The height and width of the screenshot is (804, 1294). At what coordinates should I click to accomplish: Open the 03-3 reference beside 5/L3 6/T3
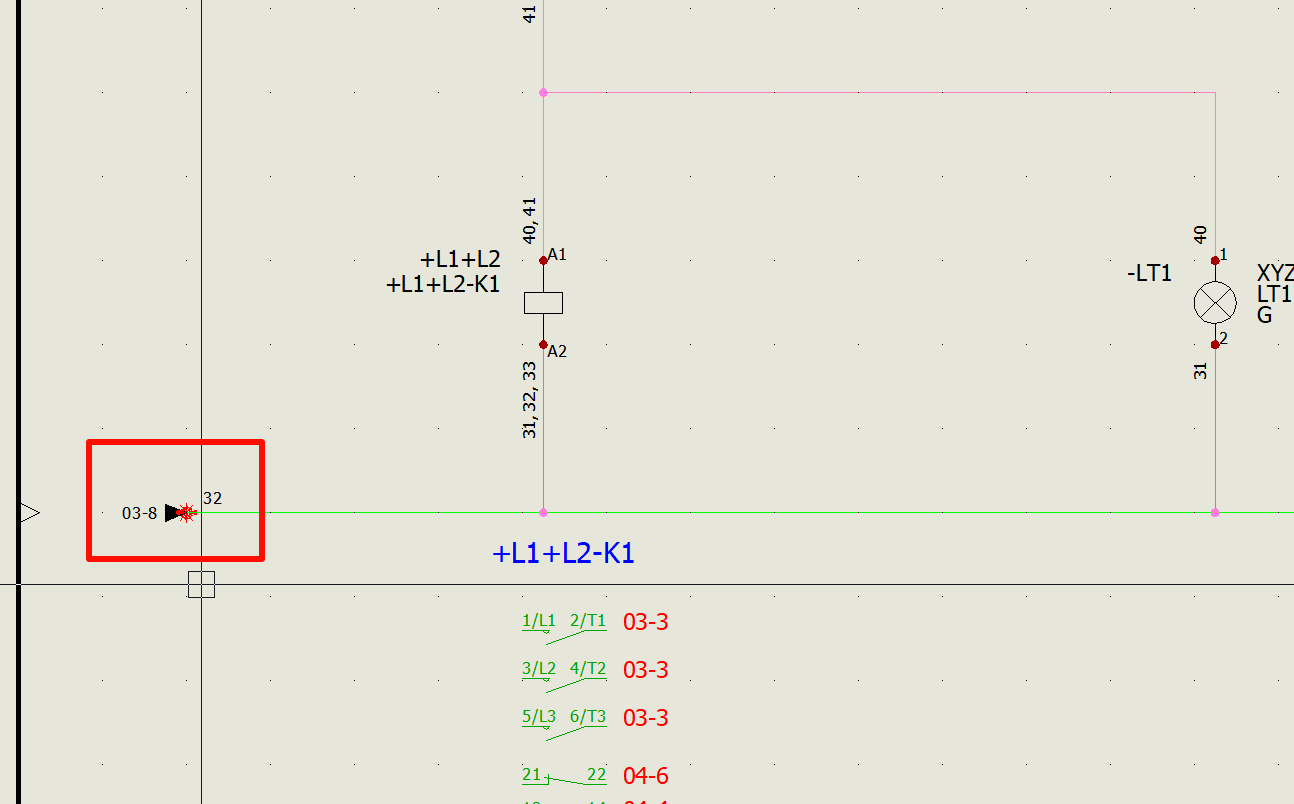[645, 718]
